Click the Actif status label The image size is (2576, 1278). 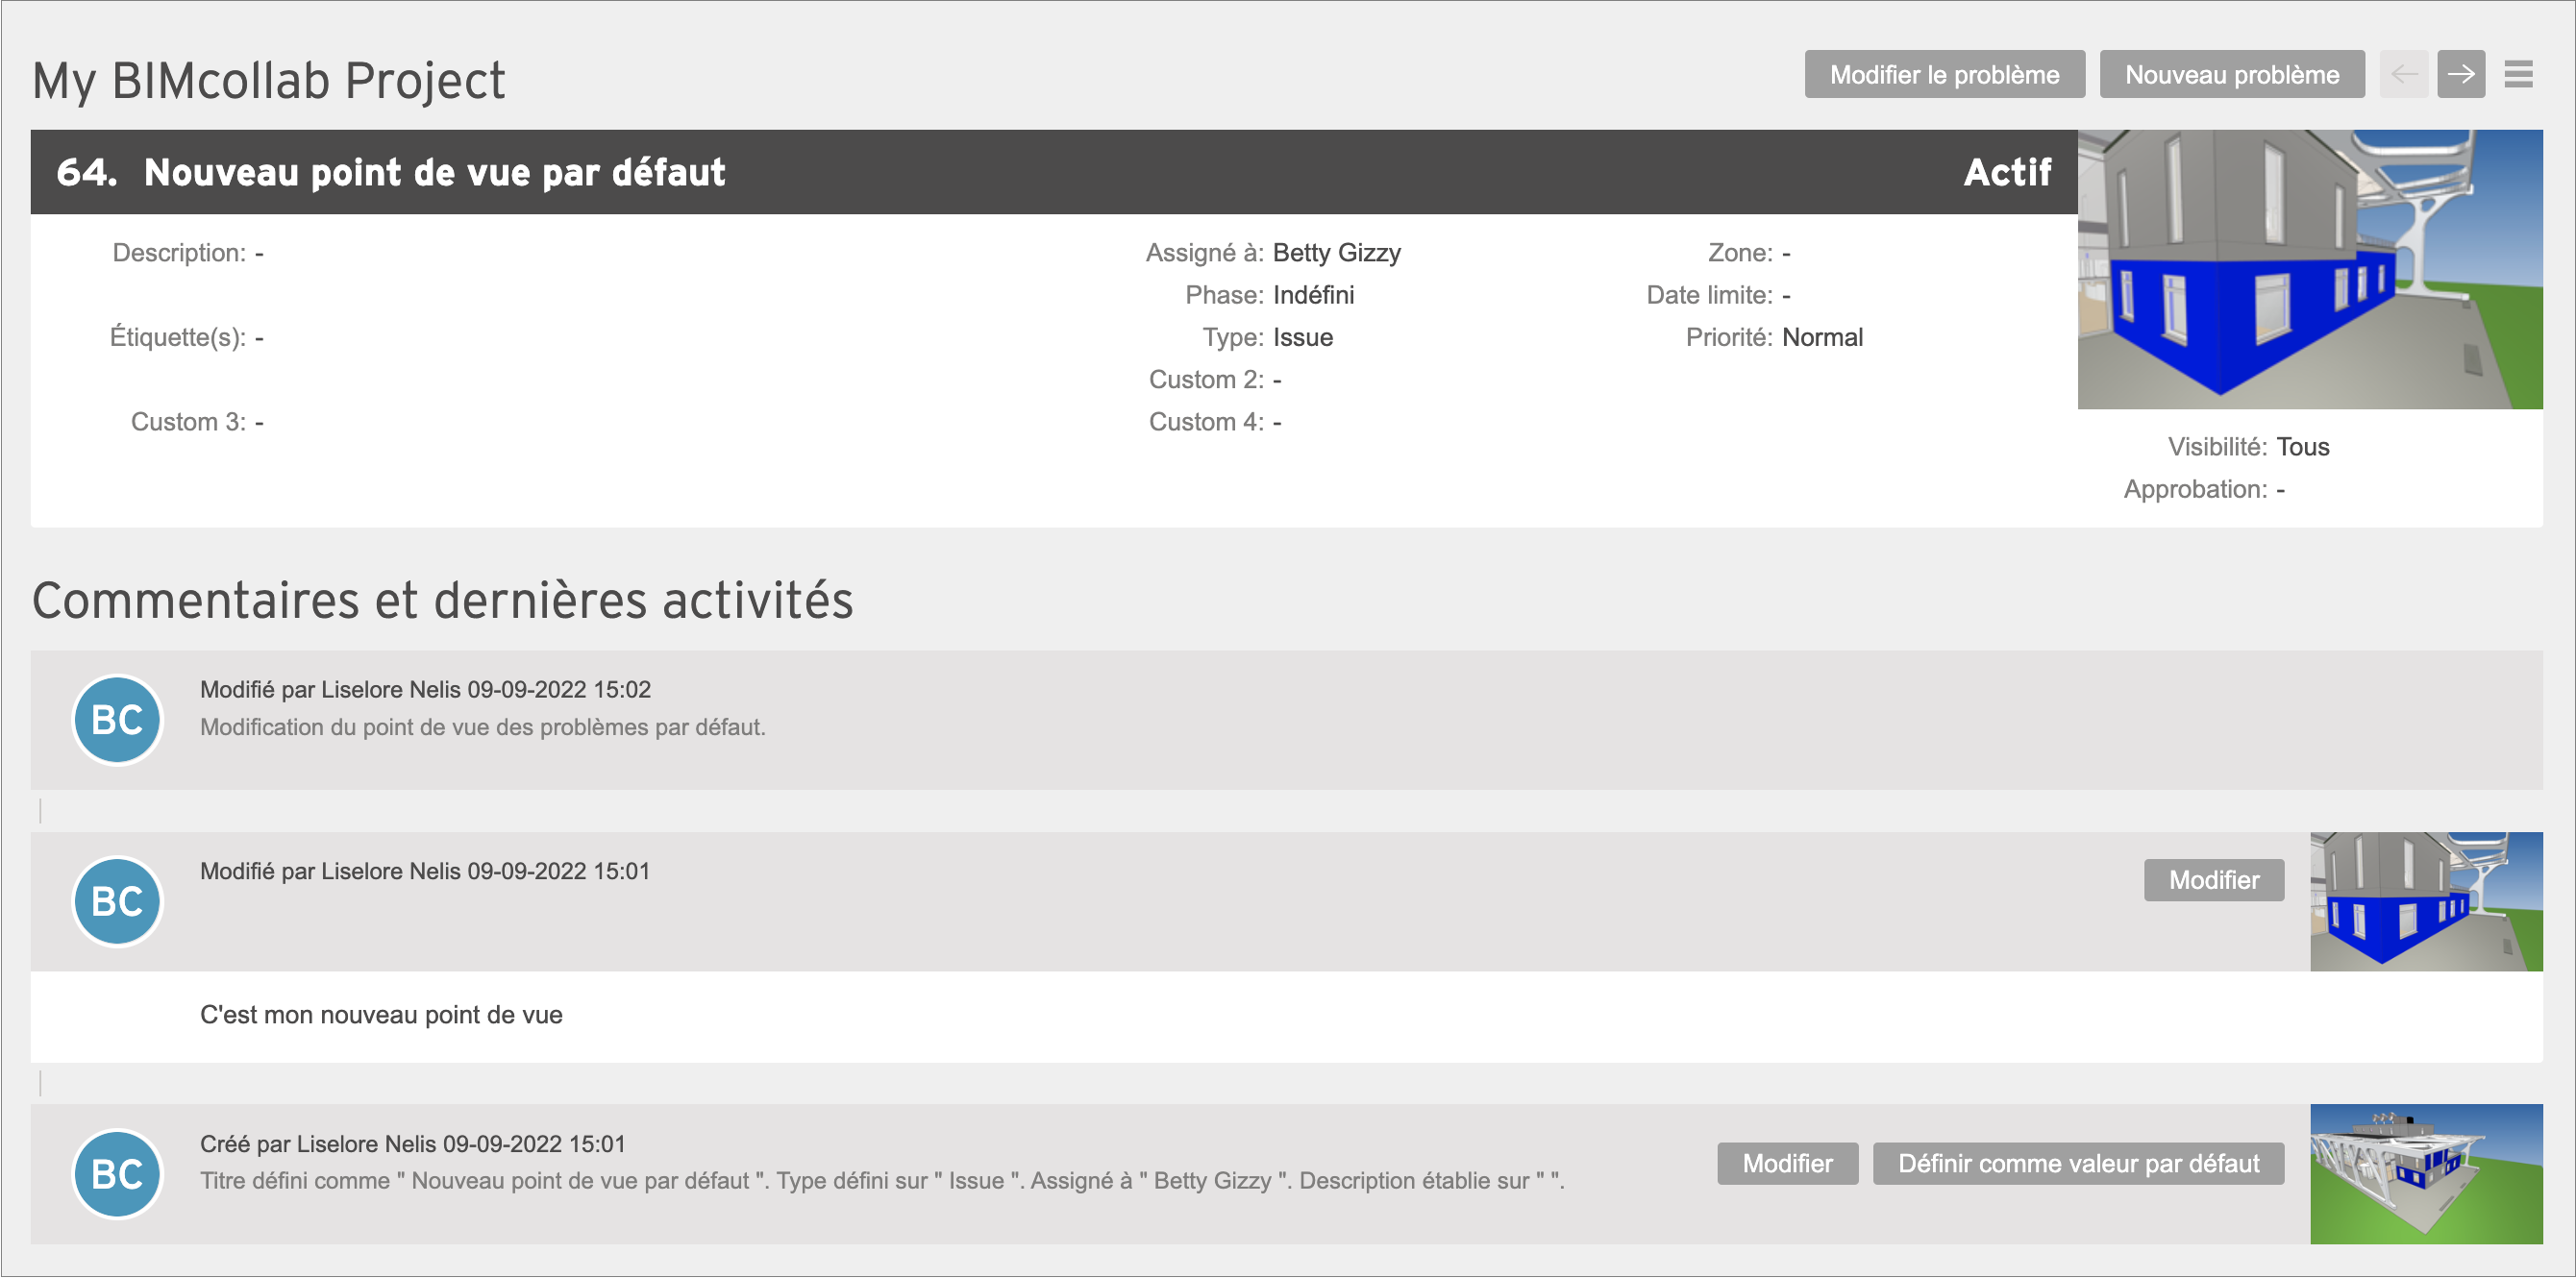[2007, 172]
